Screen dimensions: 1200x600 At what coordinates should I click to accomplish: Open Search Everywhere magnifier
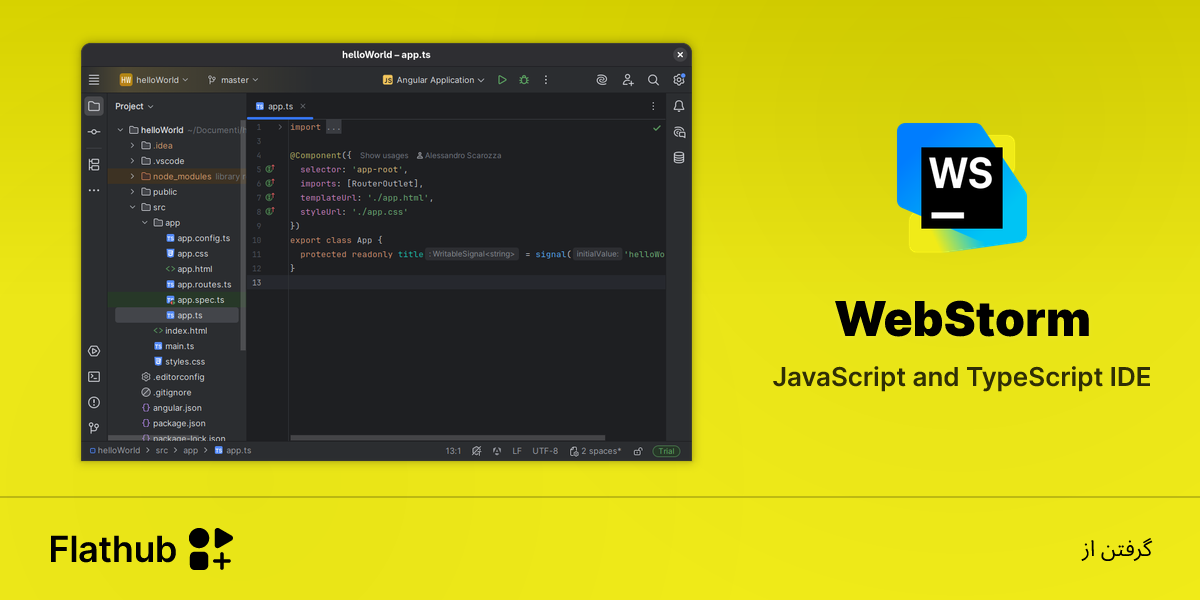pyautogui.click(x=653, y=80)
